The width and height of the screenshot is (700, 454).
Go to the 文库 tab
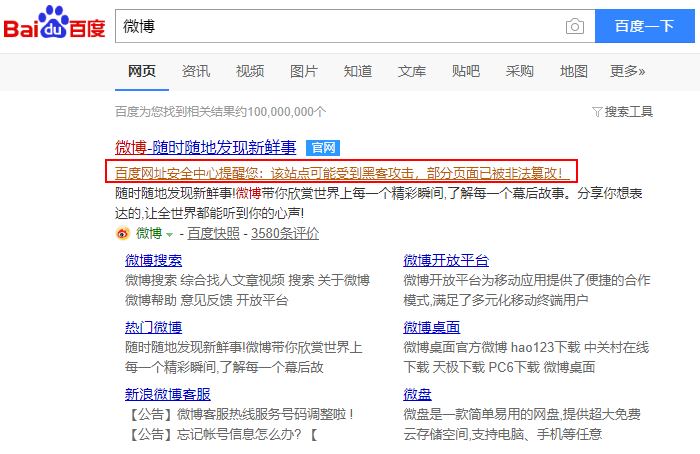click(412, 71)
